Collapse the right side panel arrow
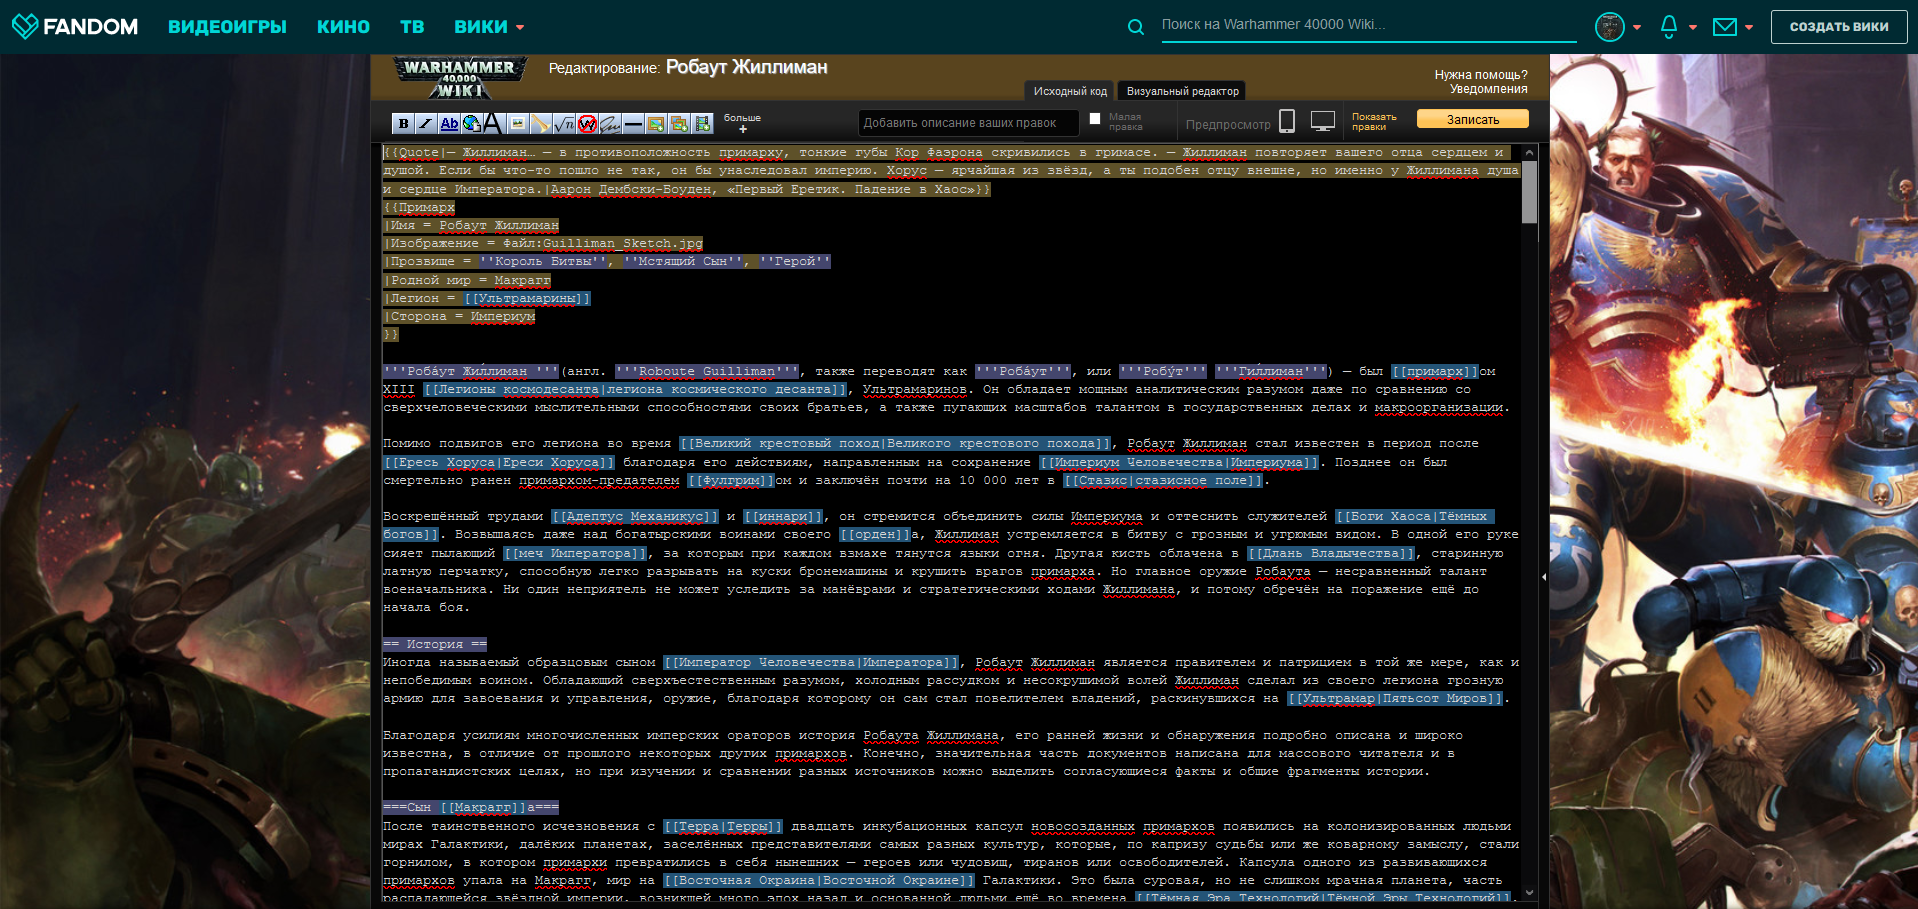 pos(1544,577)
